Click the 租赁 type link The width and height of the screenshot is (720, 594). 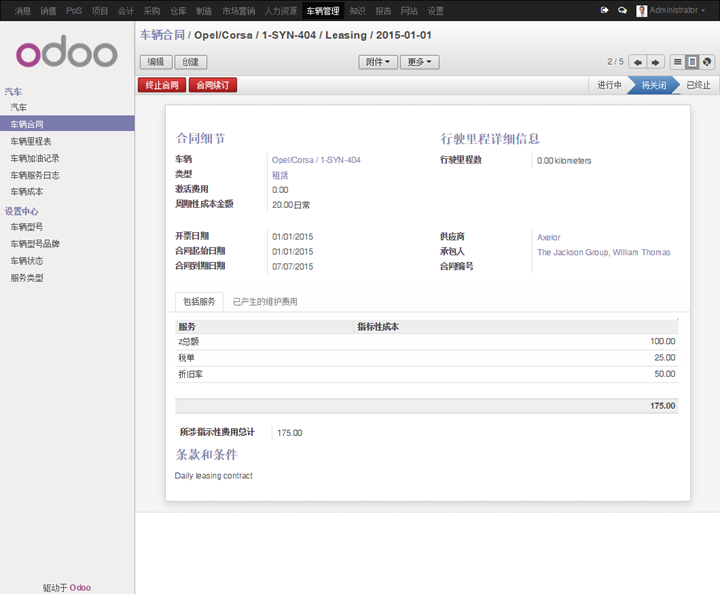coord(280,175)
